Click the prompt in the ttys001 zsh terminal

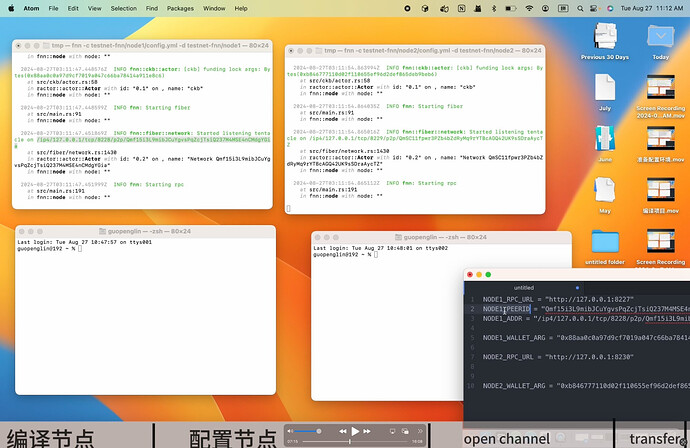[x=49, y=249]
